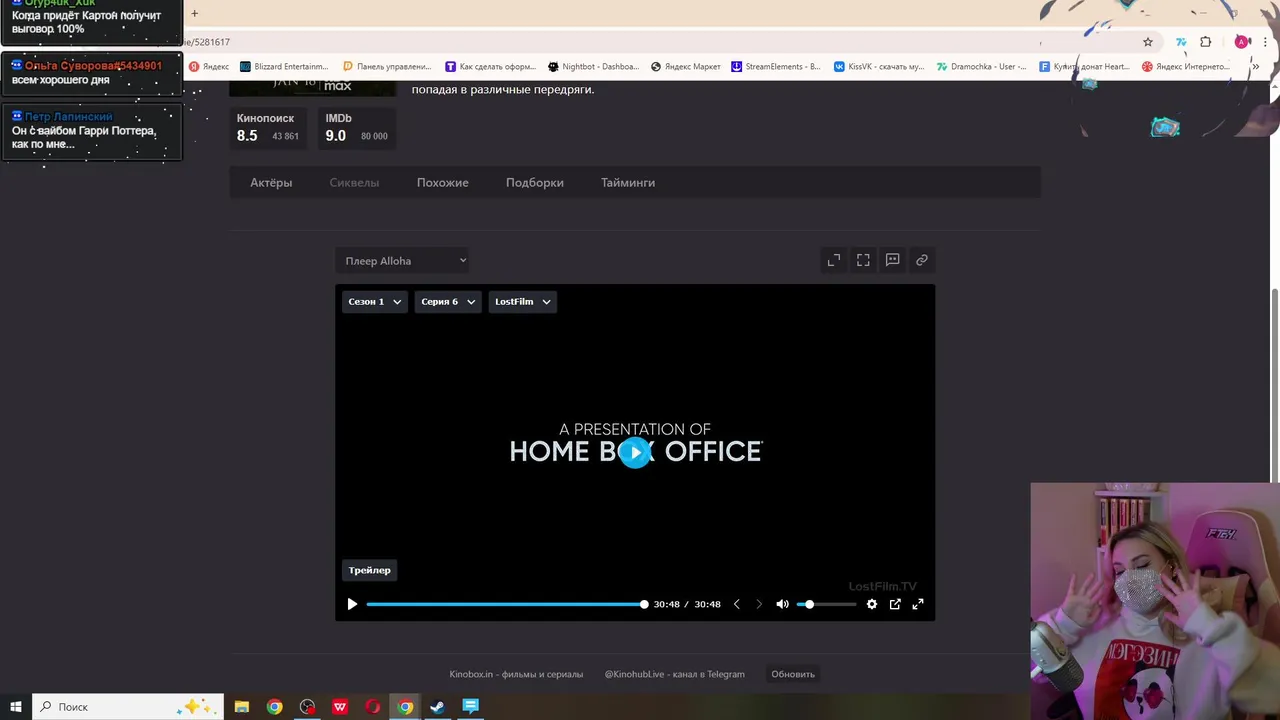Screen dimensions: 1280x720
Task: Open Kinobox.in - фильмы и сериалы link
Action: point(516,674)
